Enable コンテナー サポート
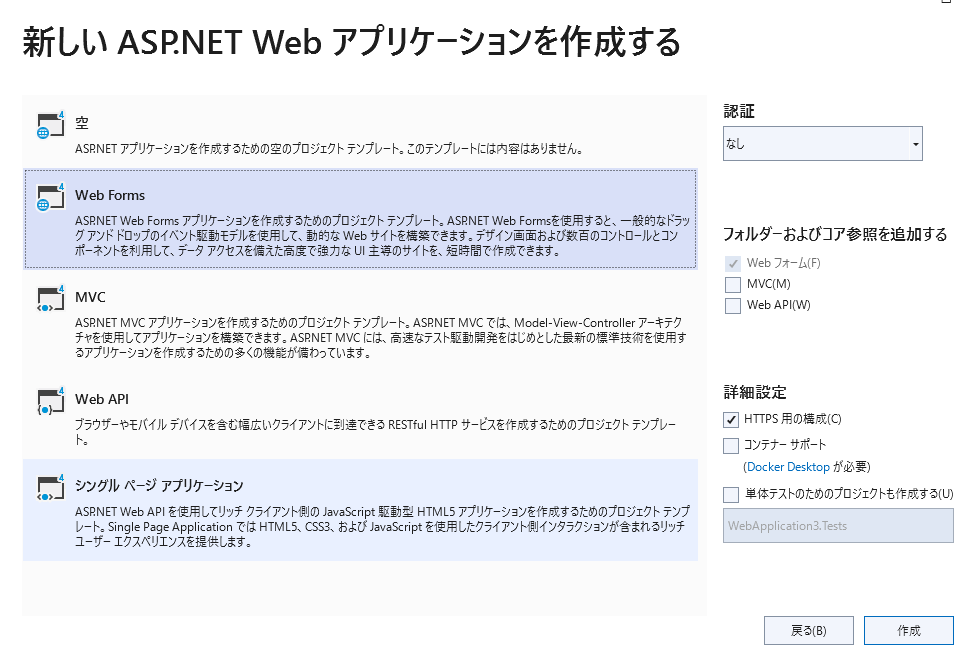The image size is (967, 661). pyautogui.click(x=729, y=444)
